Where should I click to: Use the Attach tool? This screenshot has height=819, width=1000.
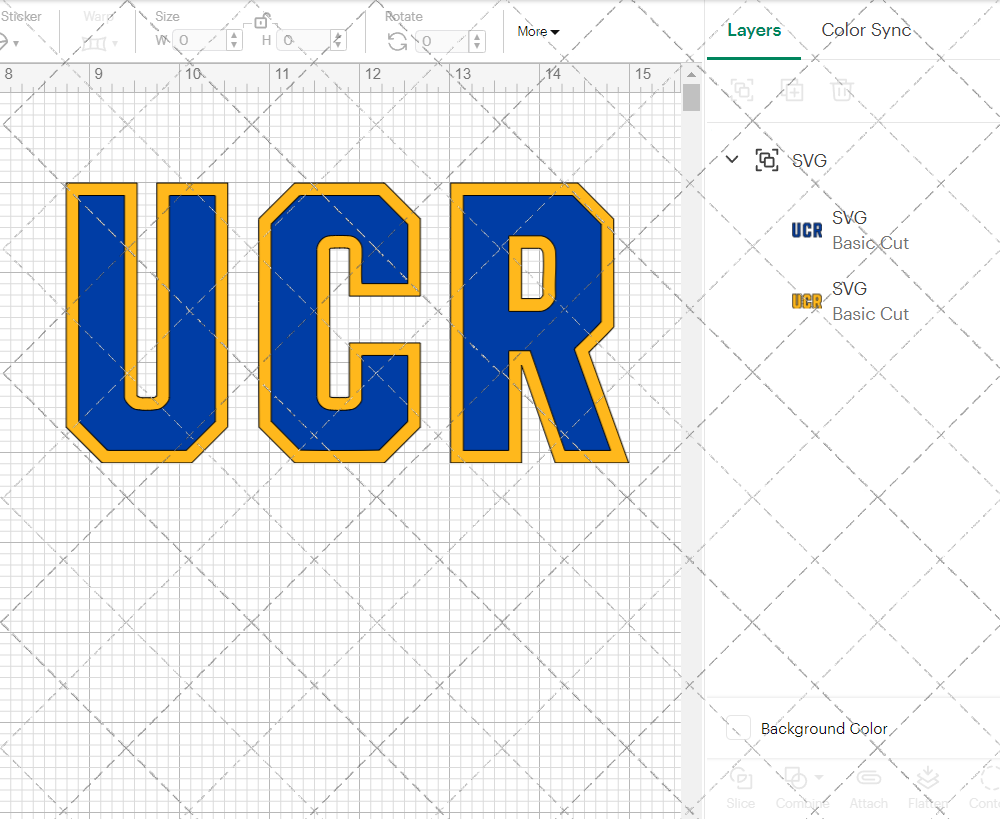[x=868, y=788]
